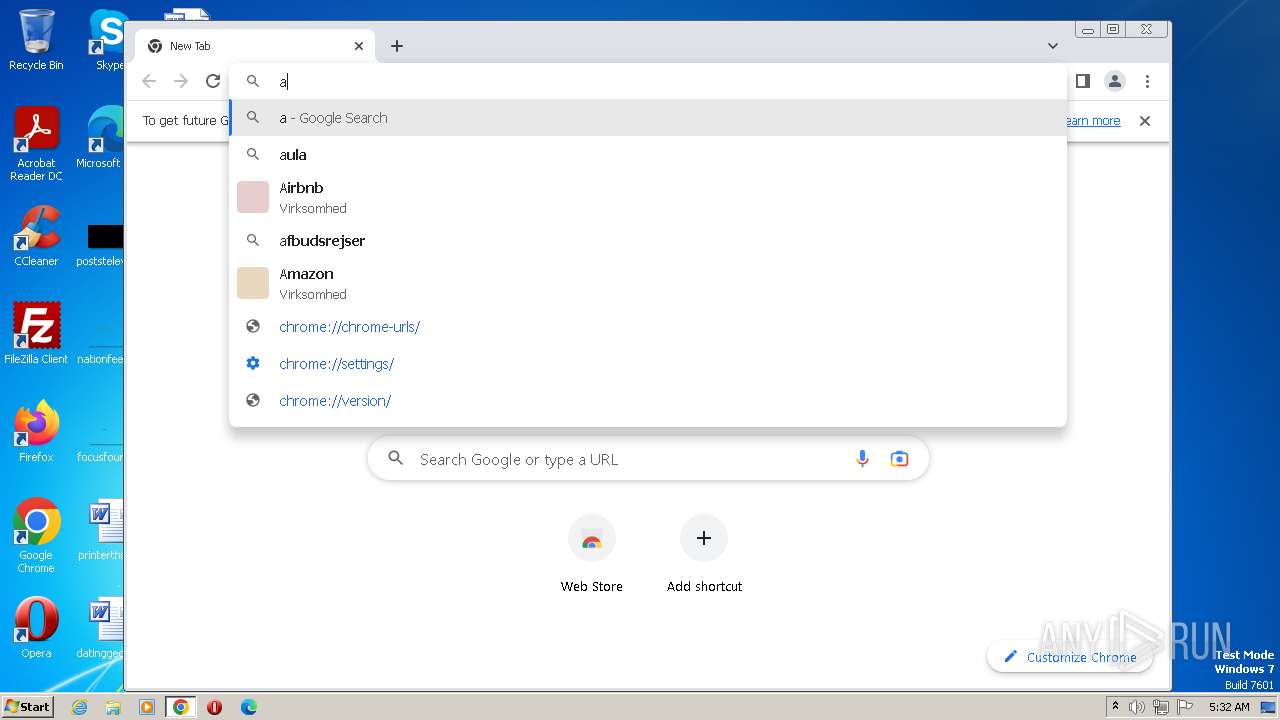Click the Chrome back arrow button
Viewport: 1280px width, 720px height.
point(149,81)
